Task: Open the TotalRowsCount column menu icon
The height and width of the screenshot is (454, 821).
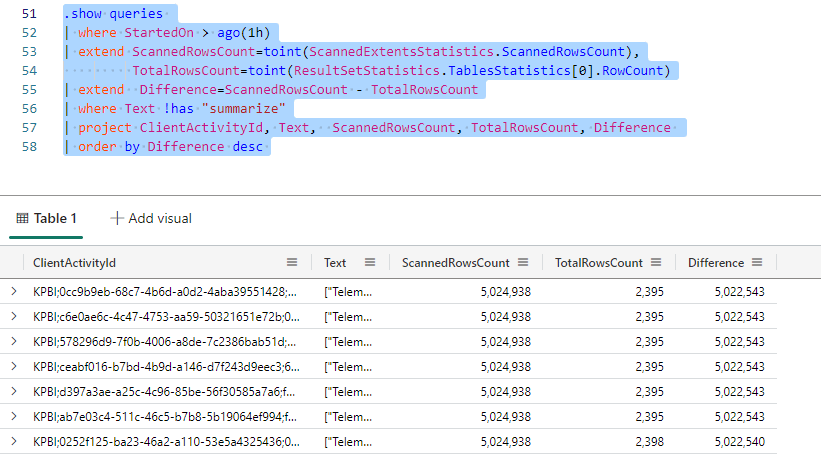Action: pos(656,262)
